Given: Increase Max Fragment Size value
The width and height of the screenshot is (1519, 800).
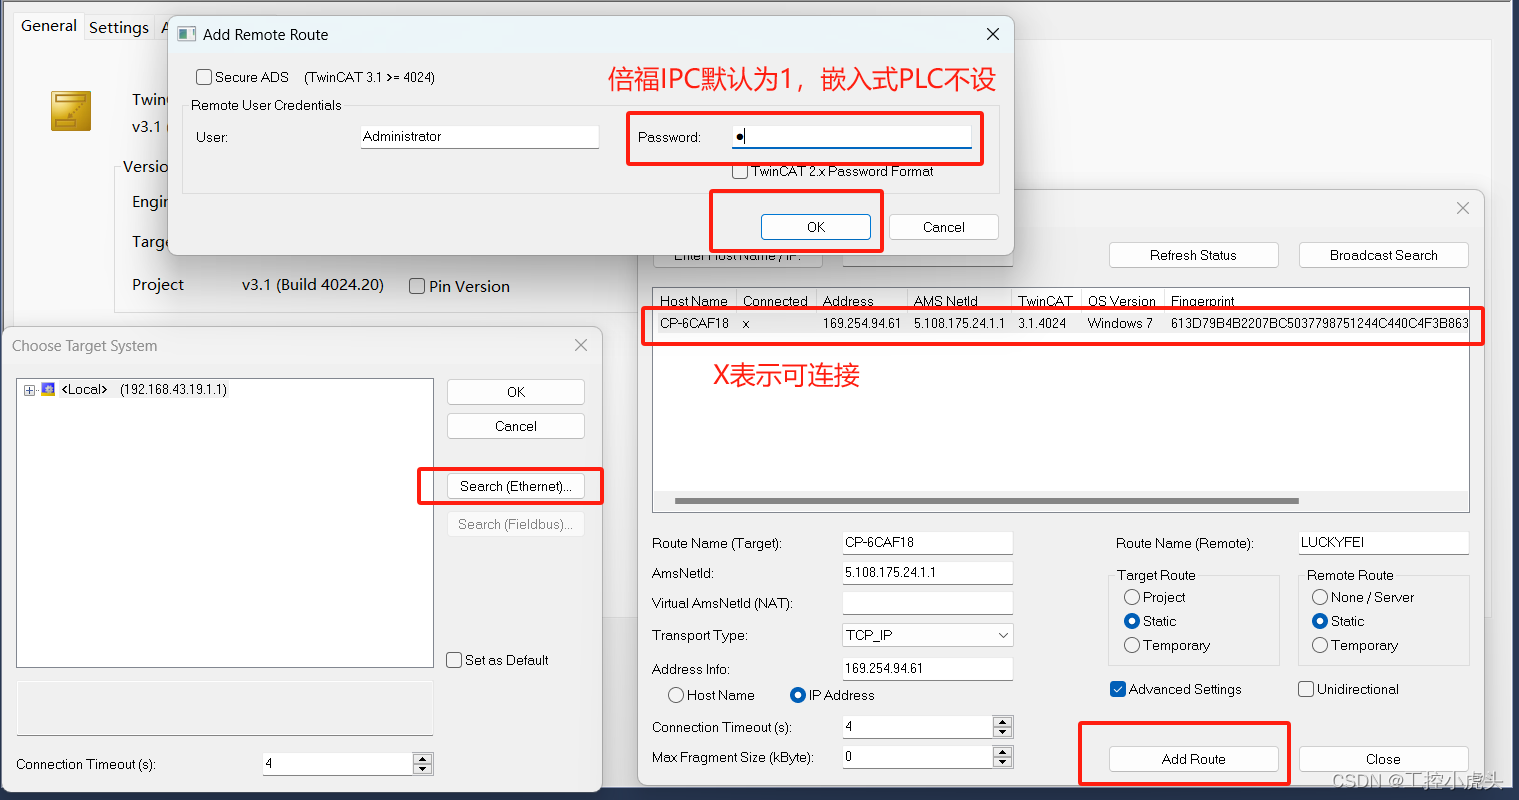Looking at the screenshot, I should [x=1003, y=752].
